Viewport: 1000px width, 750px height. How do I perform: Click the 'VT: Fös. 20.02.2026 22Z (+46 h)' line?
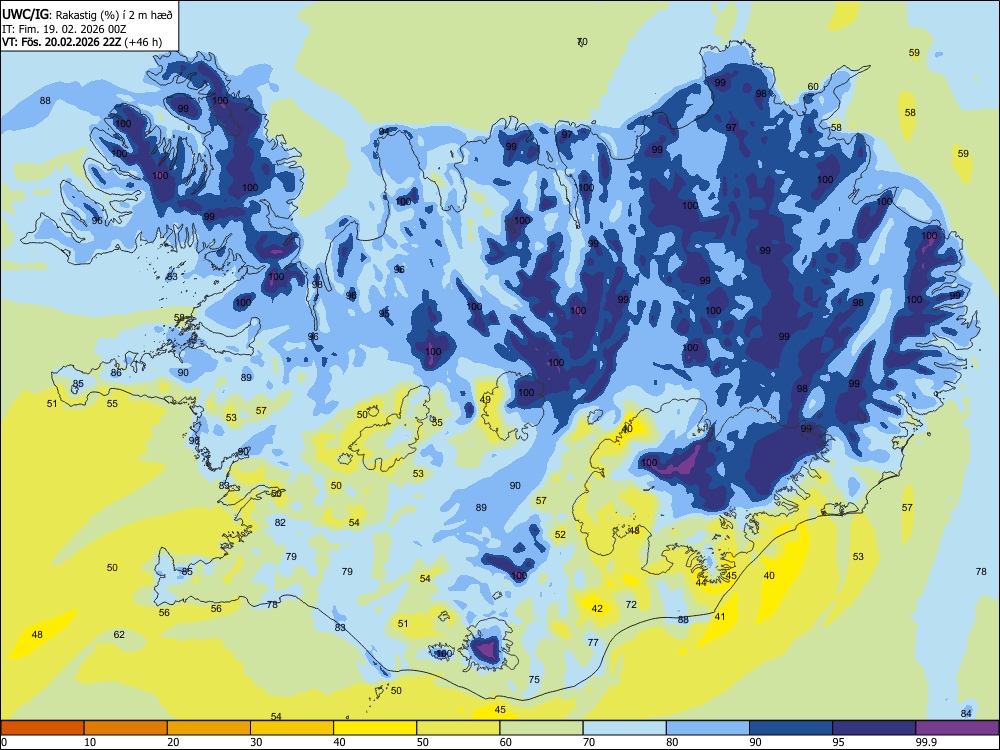click(x=82, y=43)
